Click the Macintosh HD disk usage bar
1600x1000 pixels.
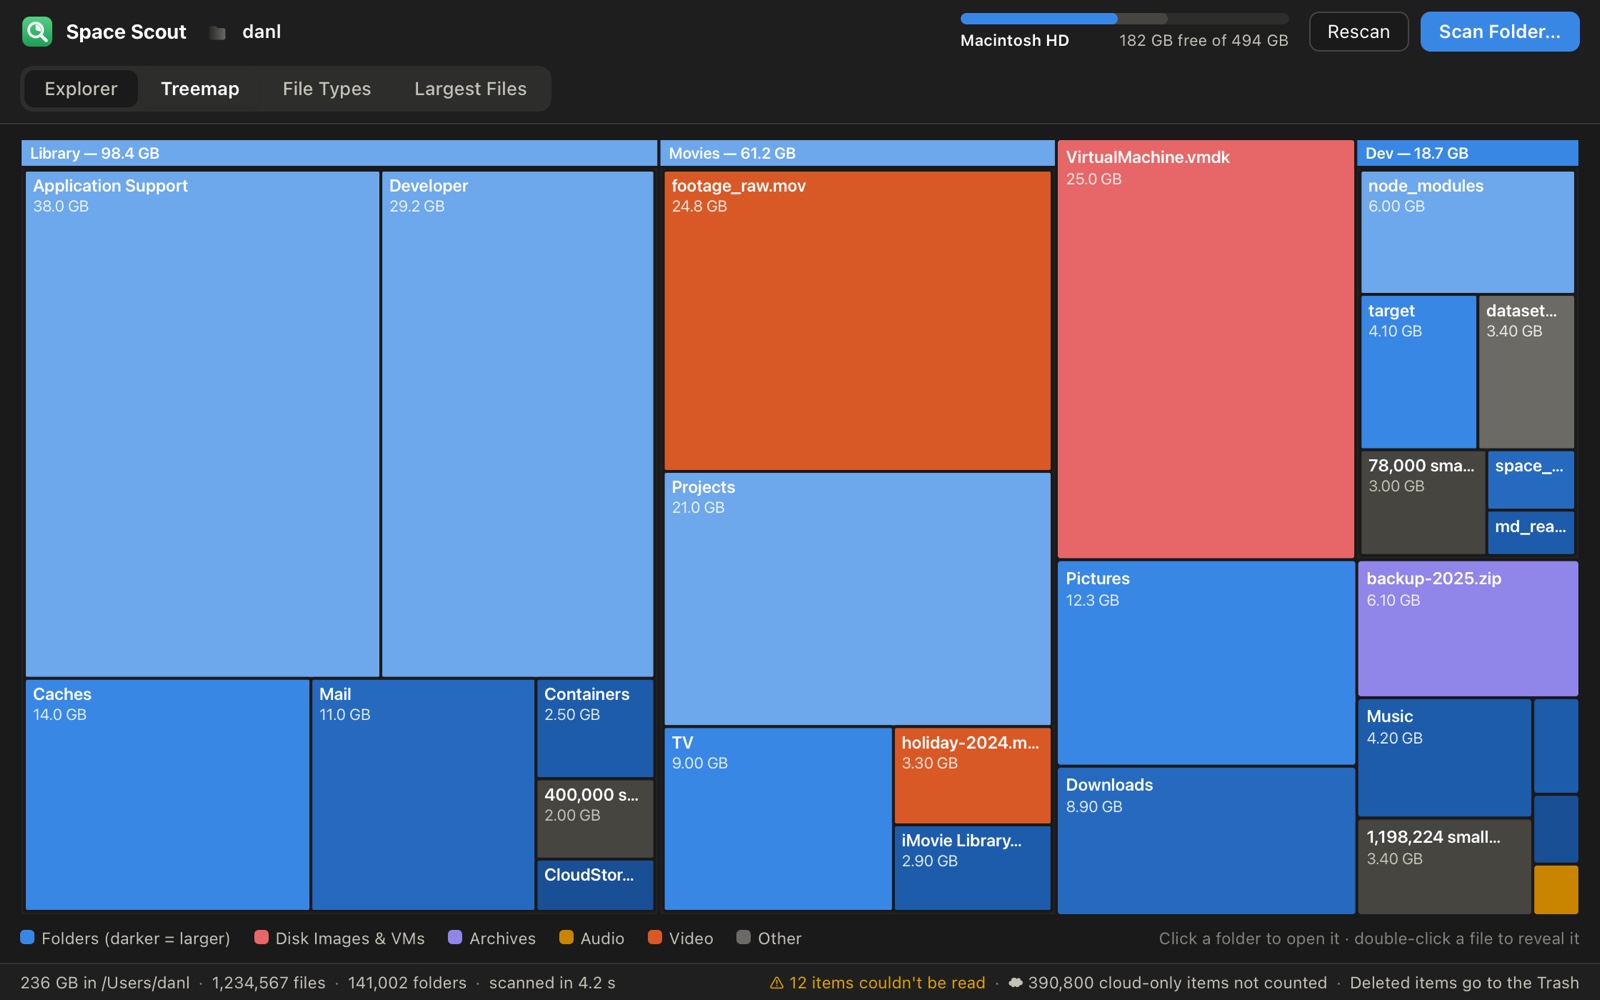tap(1124, 19)
